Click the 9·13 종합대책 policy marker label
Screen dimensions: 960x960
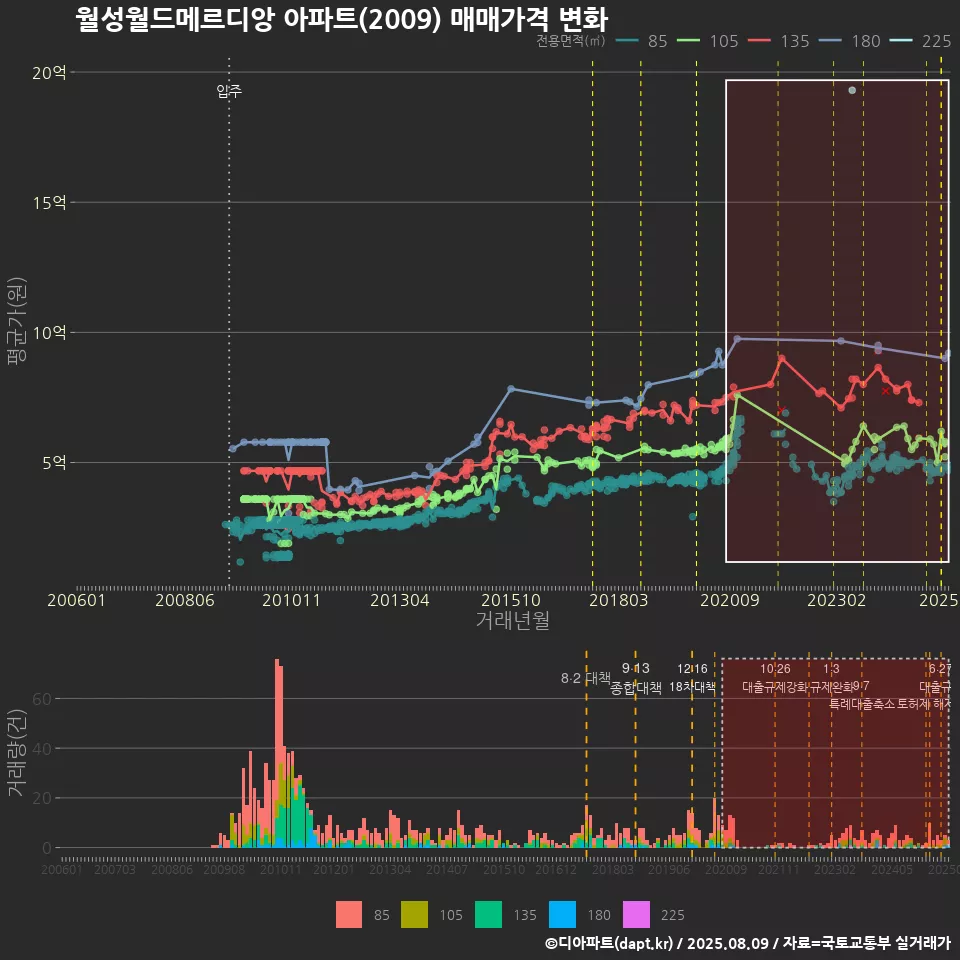[x=636, y=678]
